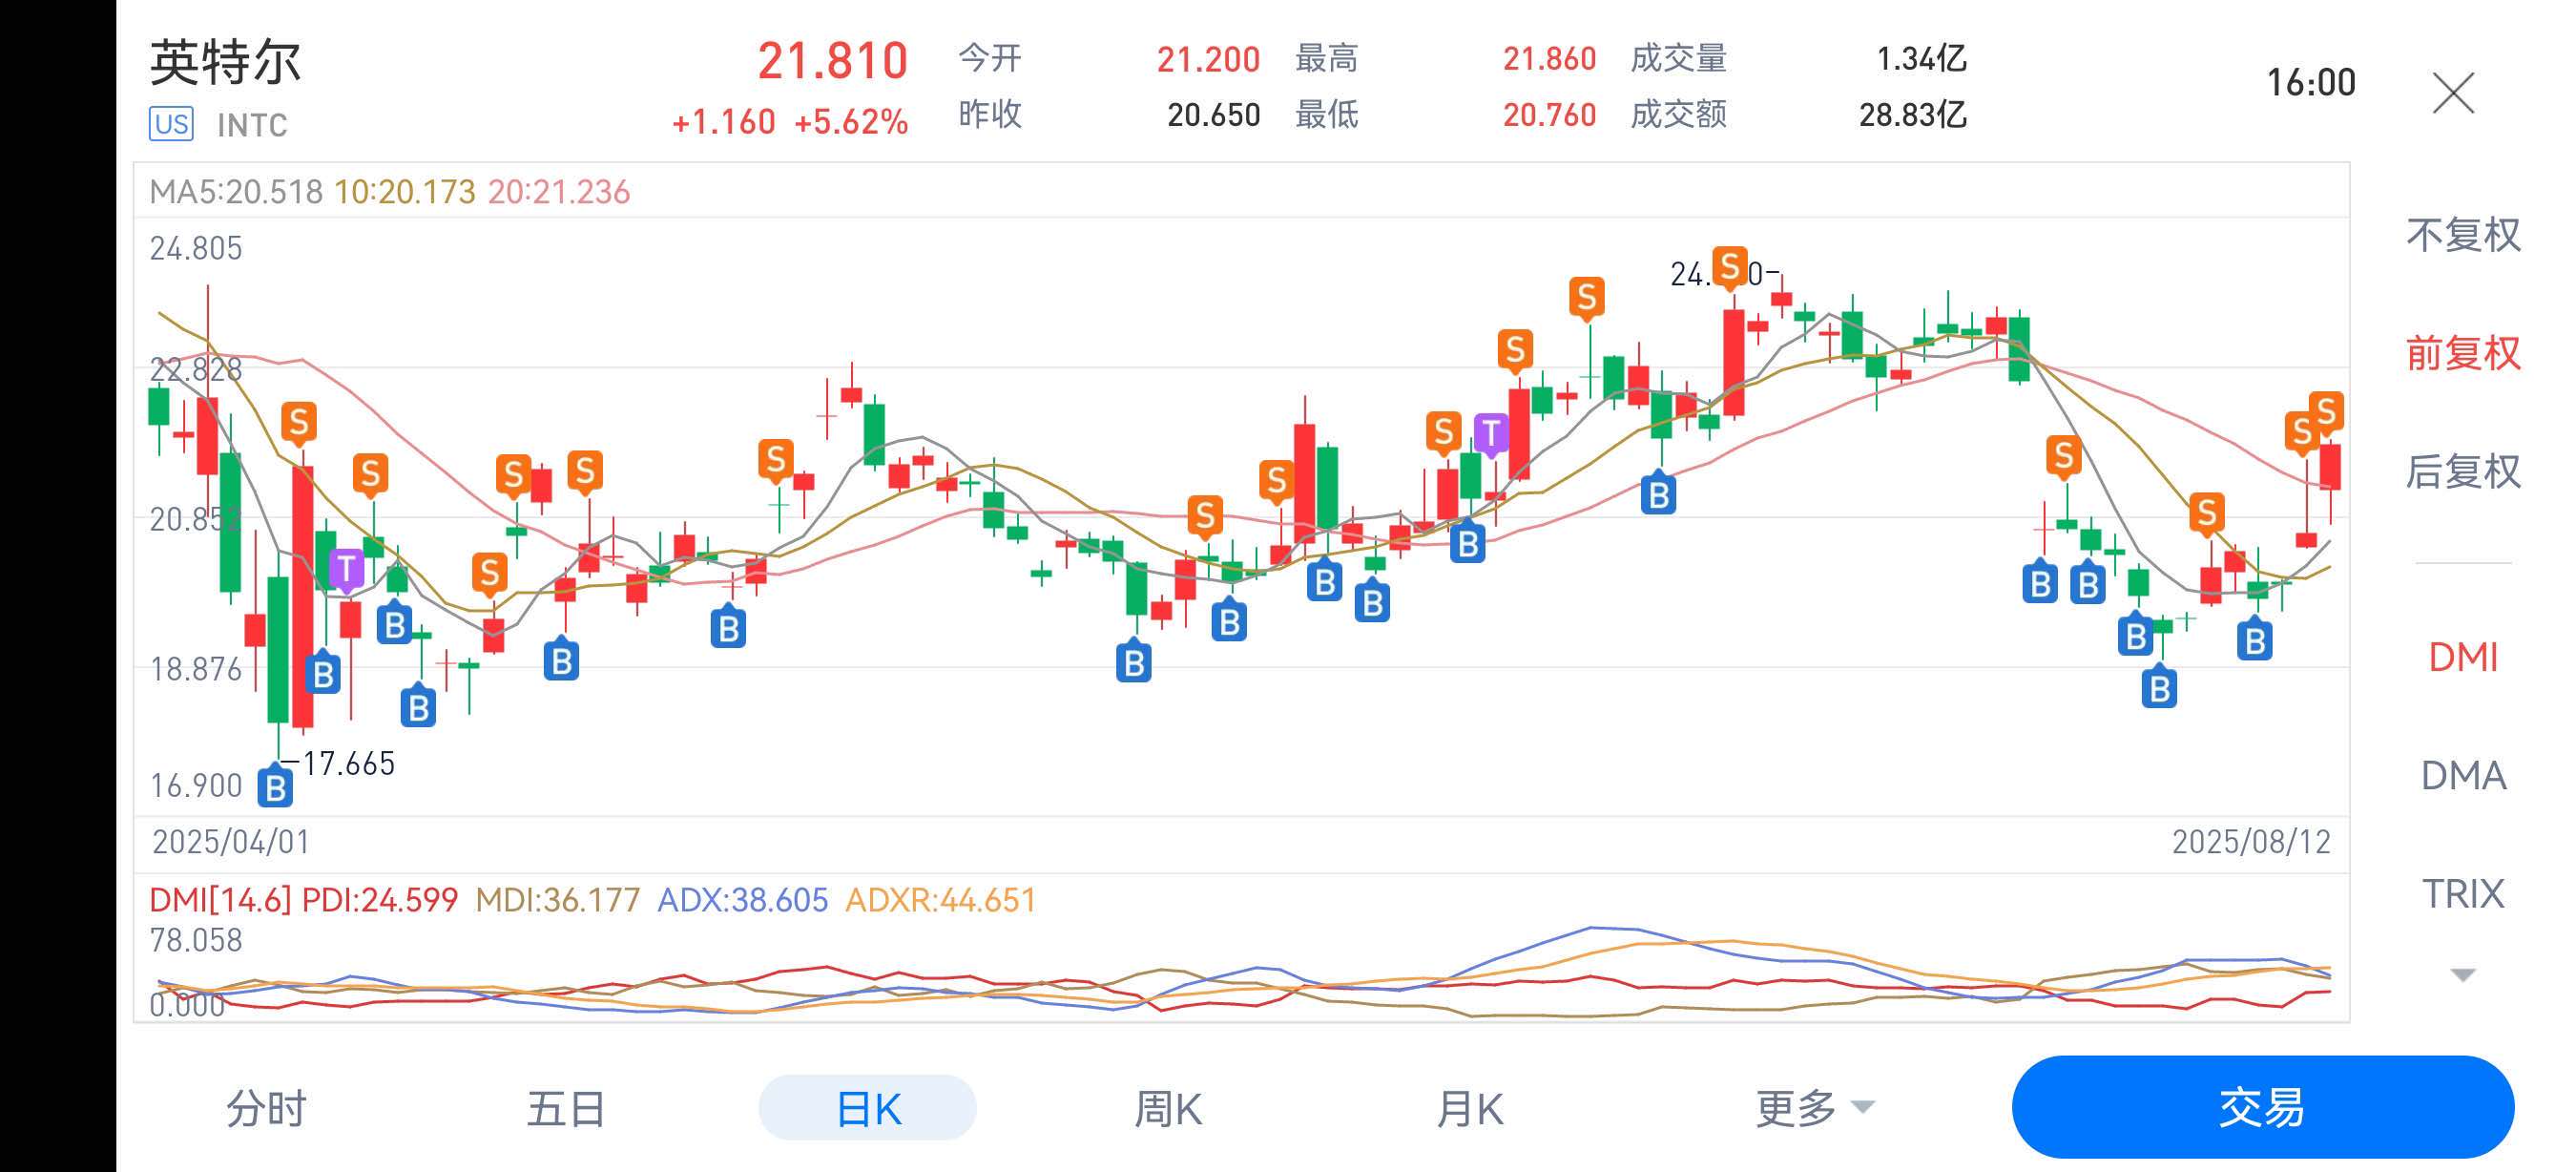Image resolution: width=2576 pixels, height=1172 pixels.
Task: Click the INTC ticker symbol
Action: pyautogui.click(x=252, y=125)
